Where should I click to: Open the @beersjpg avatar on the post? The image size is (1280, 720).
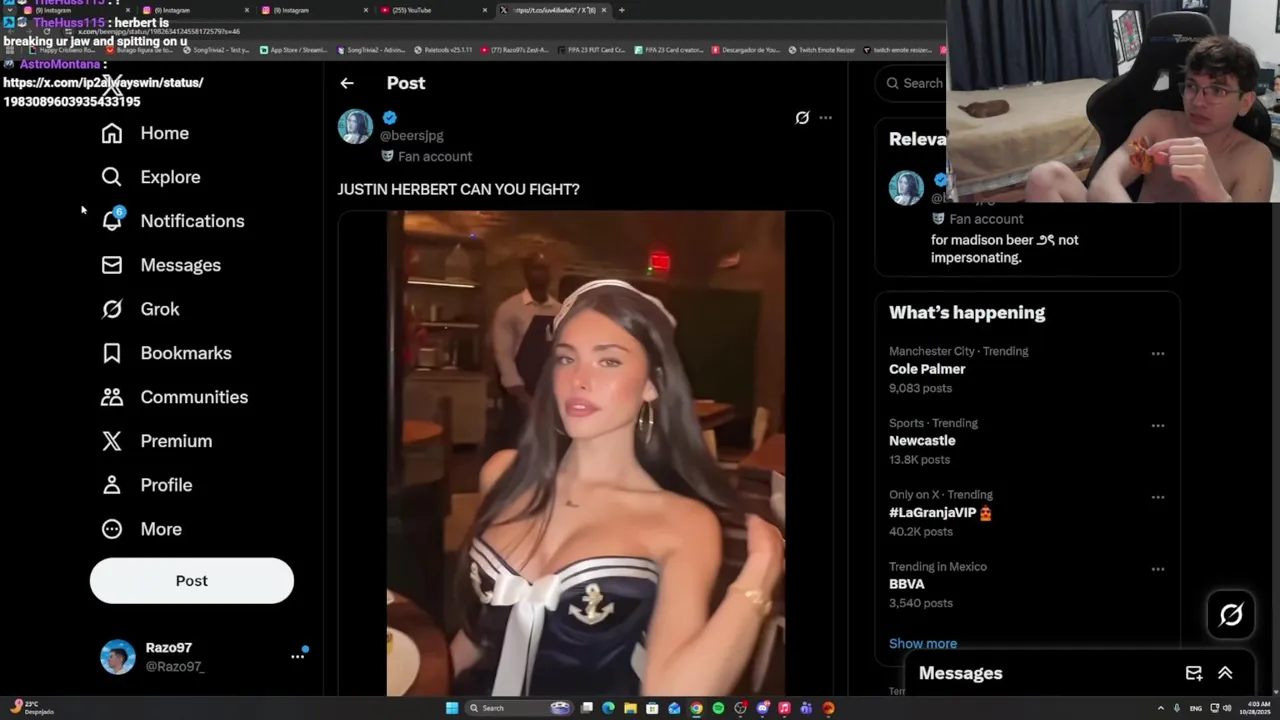(355, 127)
